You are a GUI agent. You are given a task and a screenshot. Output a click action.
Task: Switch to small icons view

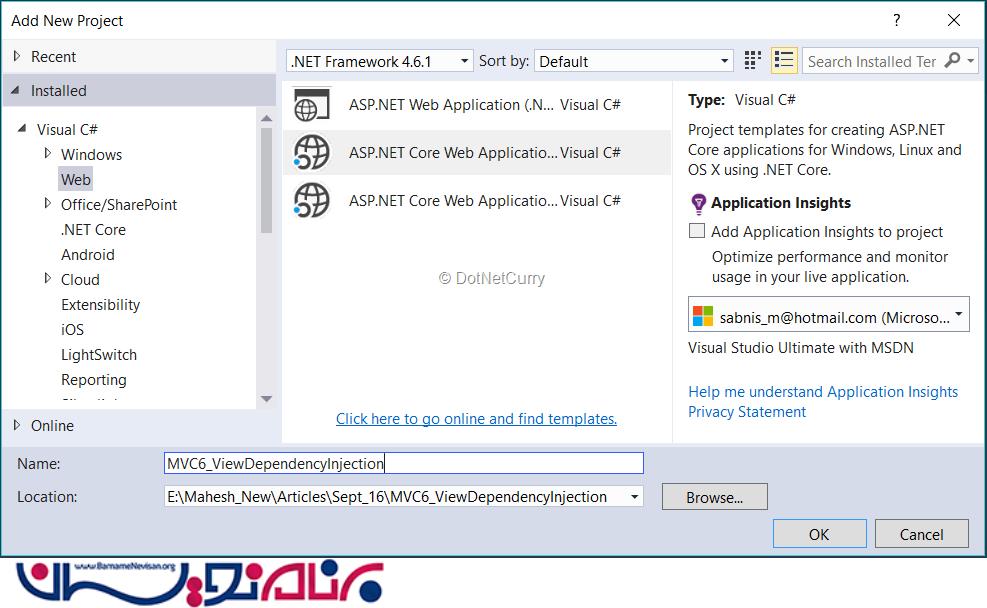(x=753, y=61)
